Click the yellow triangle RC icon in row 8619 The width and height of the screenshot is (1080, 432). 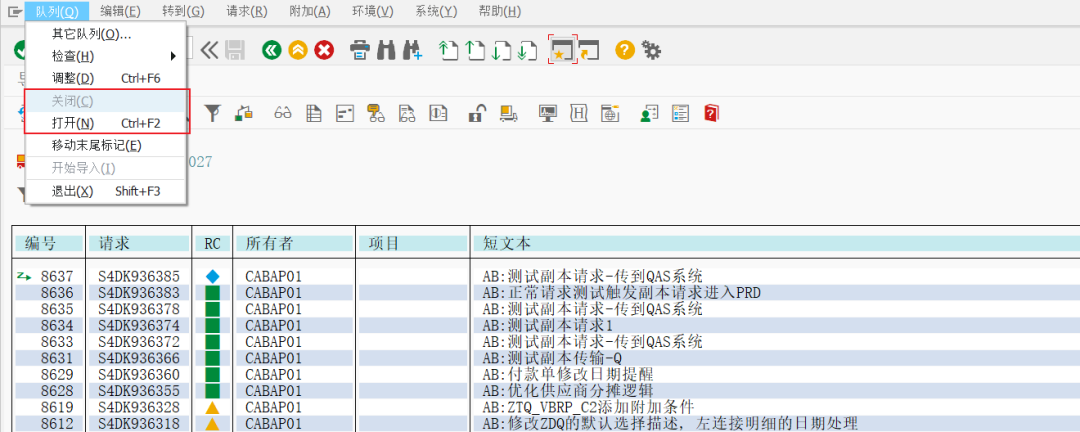(212, 407)
